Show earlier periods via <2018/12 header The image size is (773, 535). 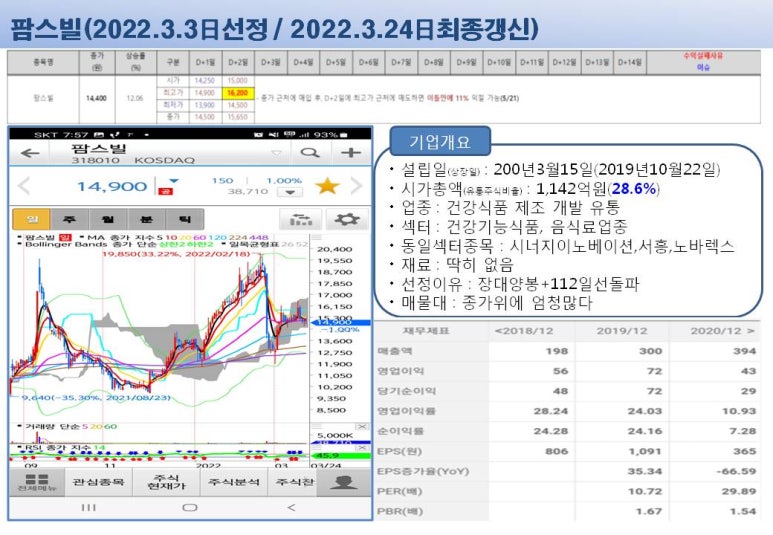coord(524,331)
